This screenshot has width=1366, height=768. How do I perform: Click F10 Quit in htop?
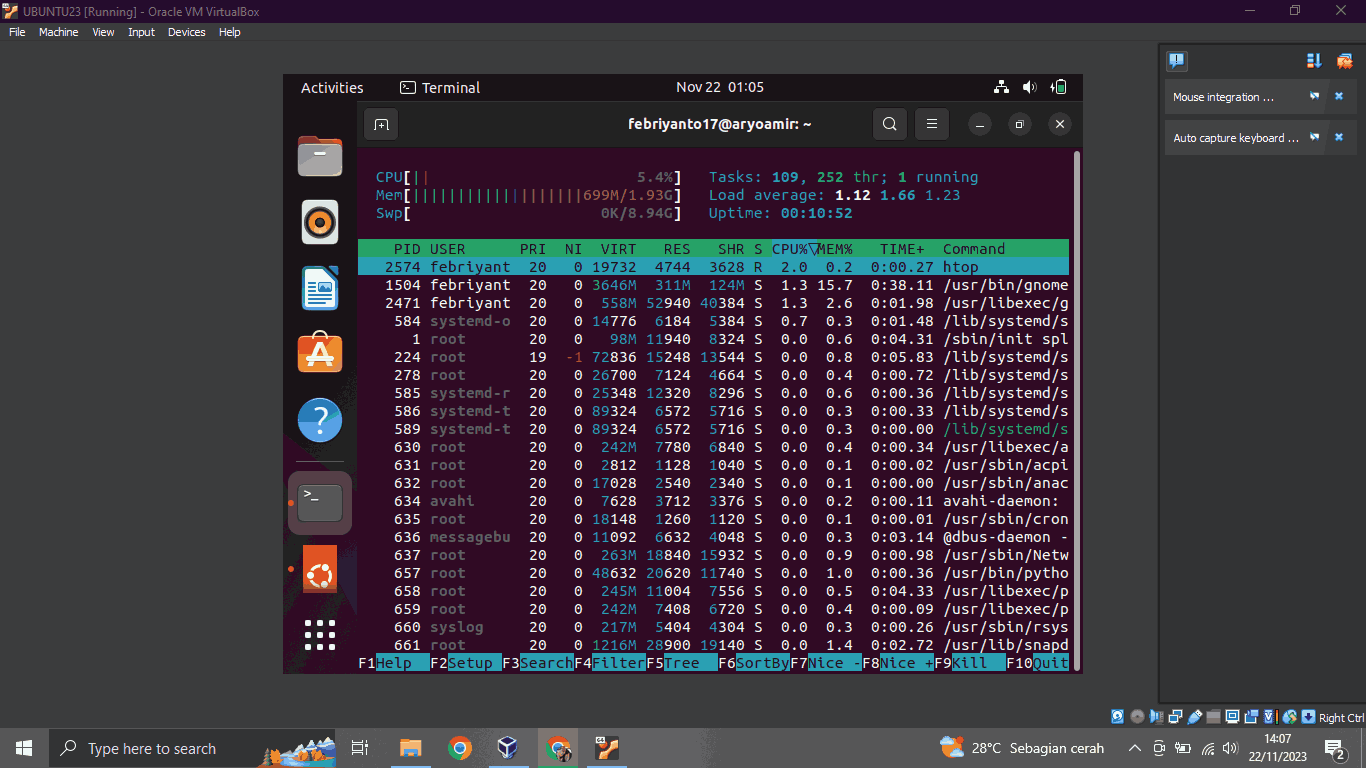[1037, 663]
